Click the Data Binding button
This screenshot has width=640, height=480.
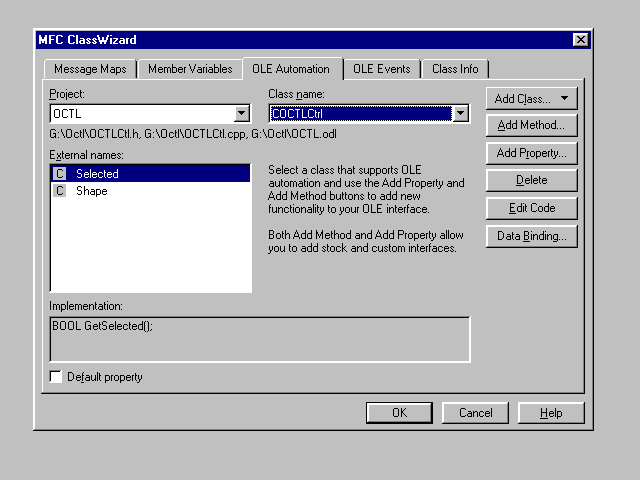(531, 236)
